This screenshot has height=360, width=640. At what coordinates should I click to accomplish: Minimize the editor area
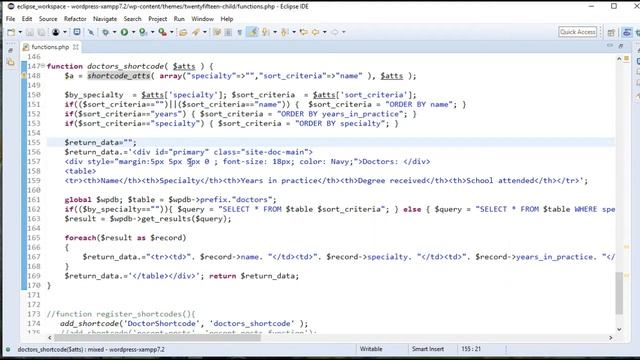[610, 46]
